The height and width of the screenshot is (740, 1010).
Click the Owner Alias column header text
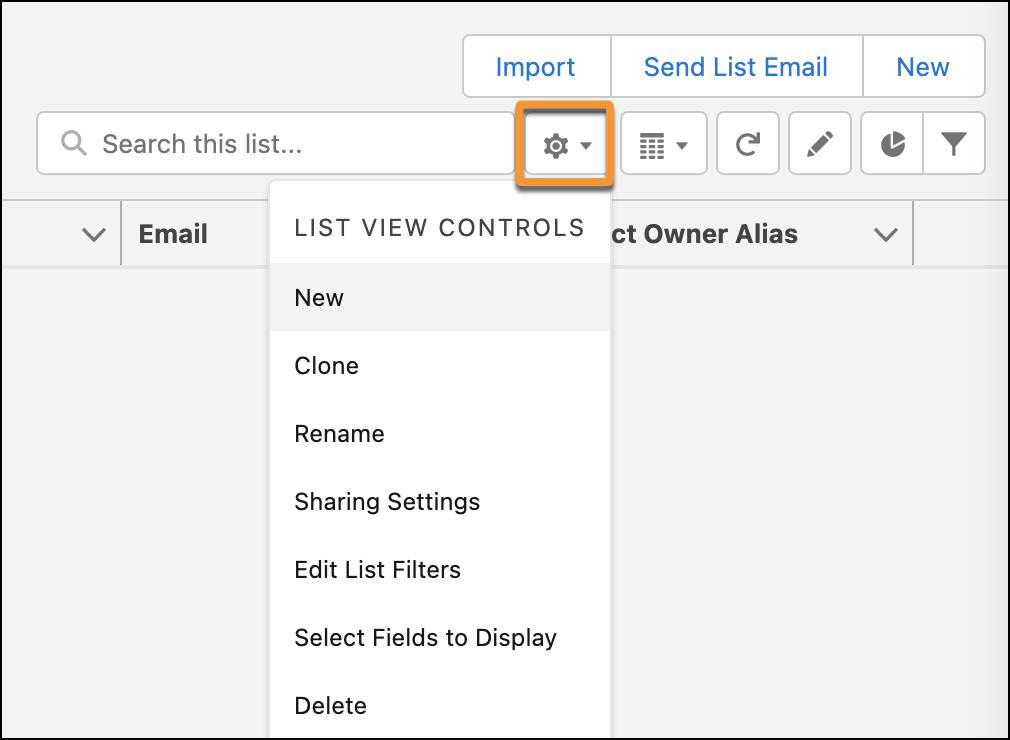click(705, 234)
